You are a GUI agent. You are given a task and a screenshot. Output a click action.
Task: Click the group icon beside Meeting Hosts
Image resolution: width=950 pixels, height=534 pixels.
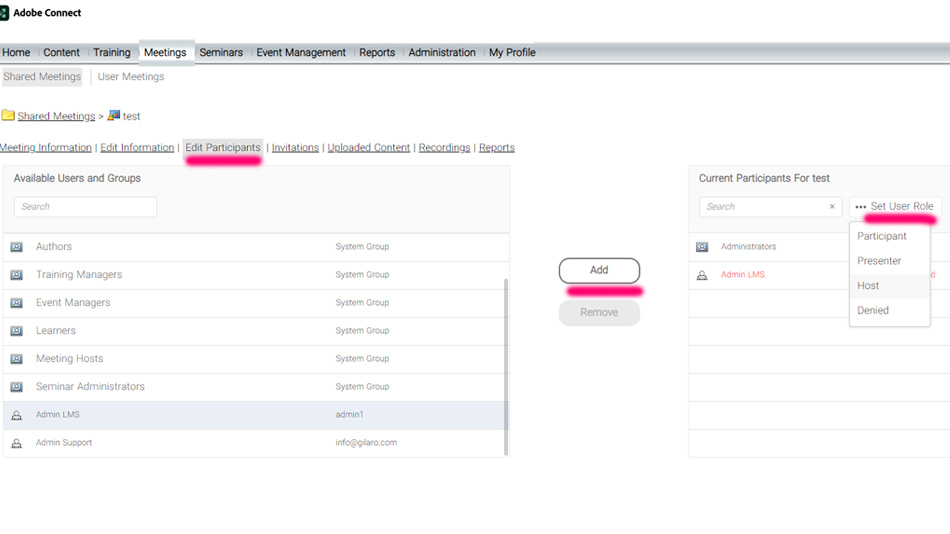tap(16, 359)
